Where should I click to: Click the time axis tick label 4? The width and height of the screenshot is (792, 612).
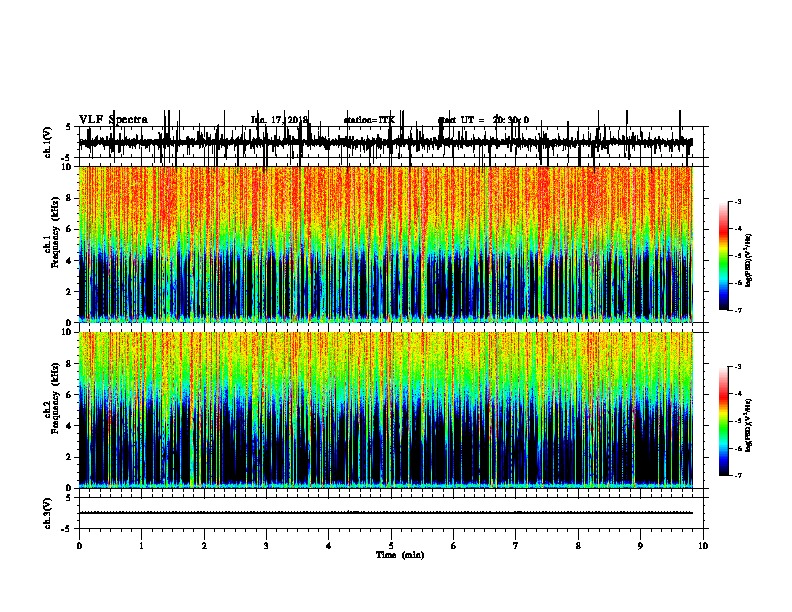(x=329, y=546)
